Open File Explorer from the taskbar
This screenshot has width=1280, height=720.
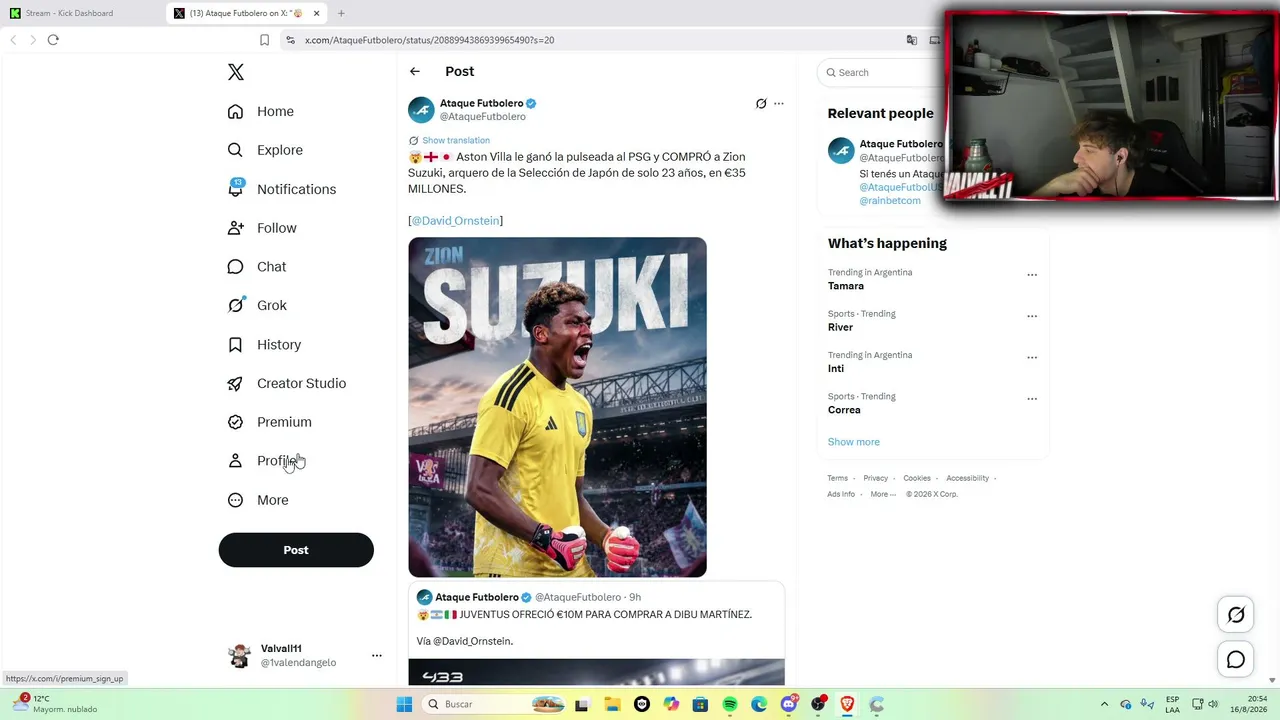(x=612, y=704)
